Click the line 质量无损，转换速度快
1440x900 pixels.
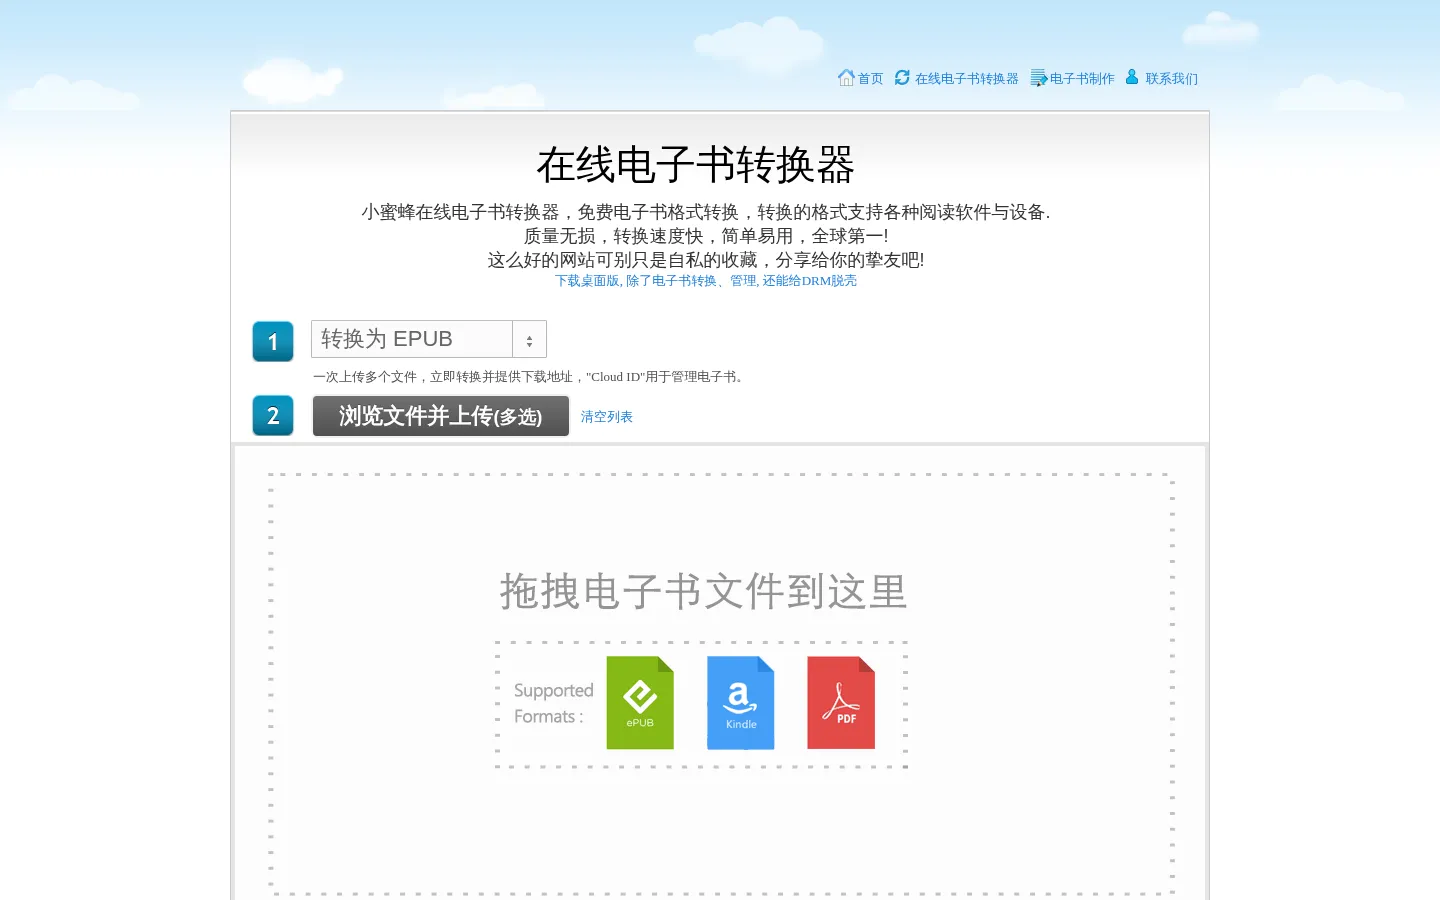pyautogui.click(x=706, y=236)
